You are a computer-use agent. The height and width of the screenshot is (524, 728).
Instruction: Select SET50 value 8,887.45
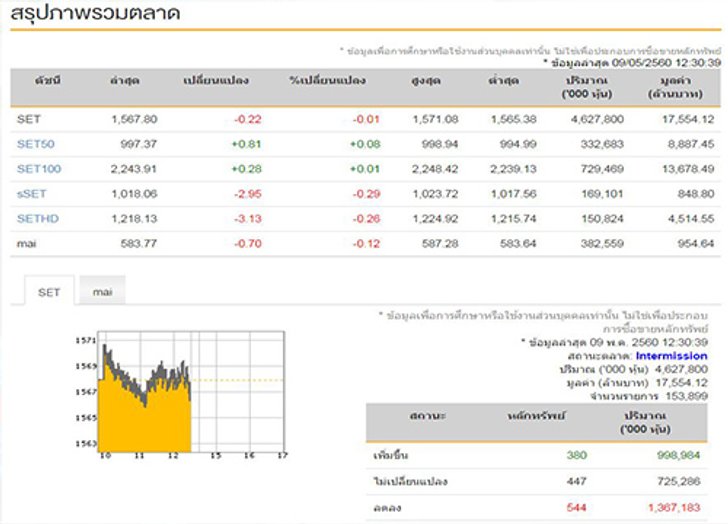point(691,144)
